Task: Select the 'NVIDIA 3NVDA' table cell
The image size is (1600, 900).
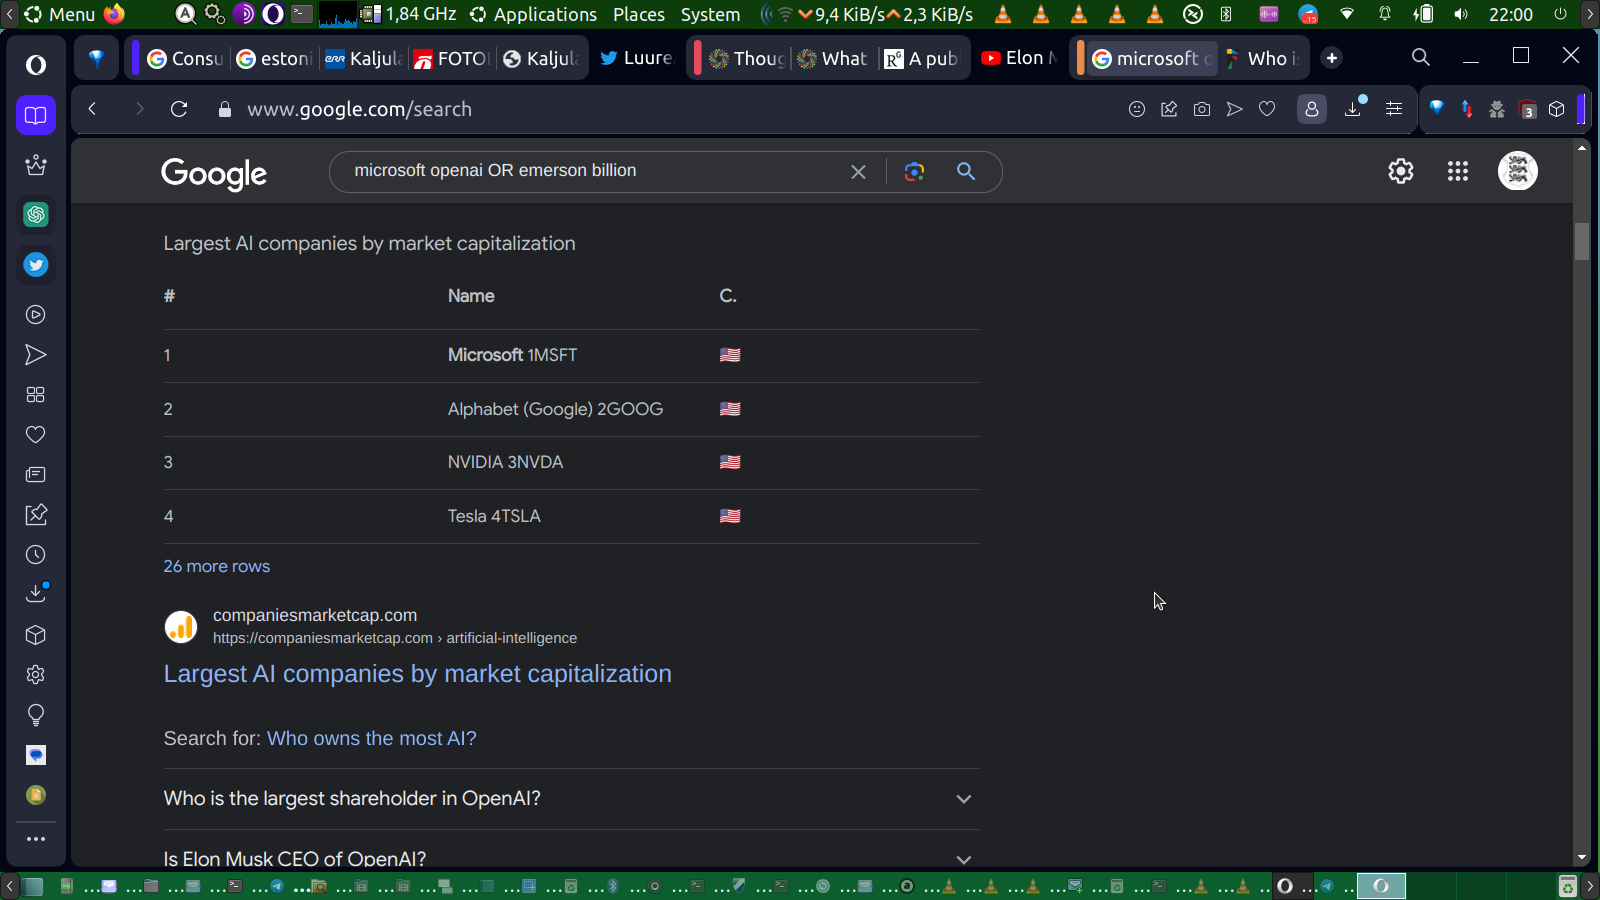Action: pos(505,462)
